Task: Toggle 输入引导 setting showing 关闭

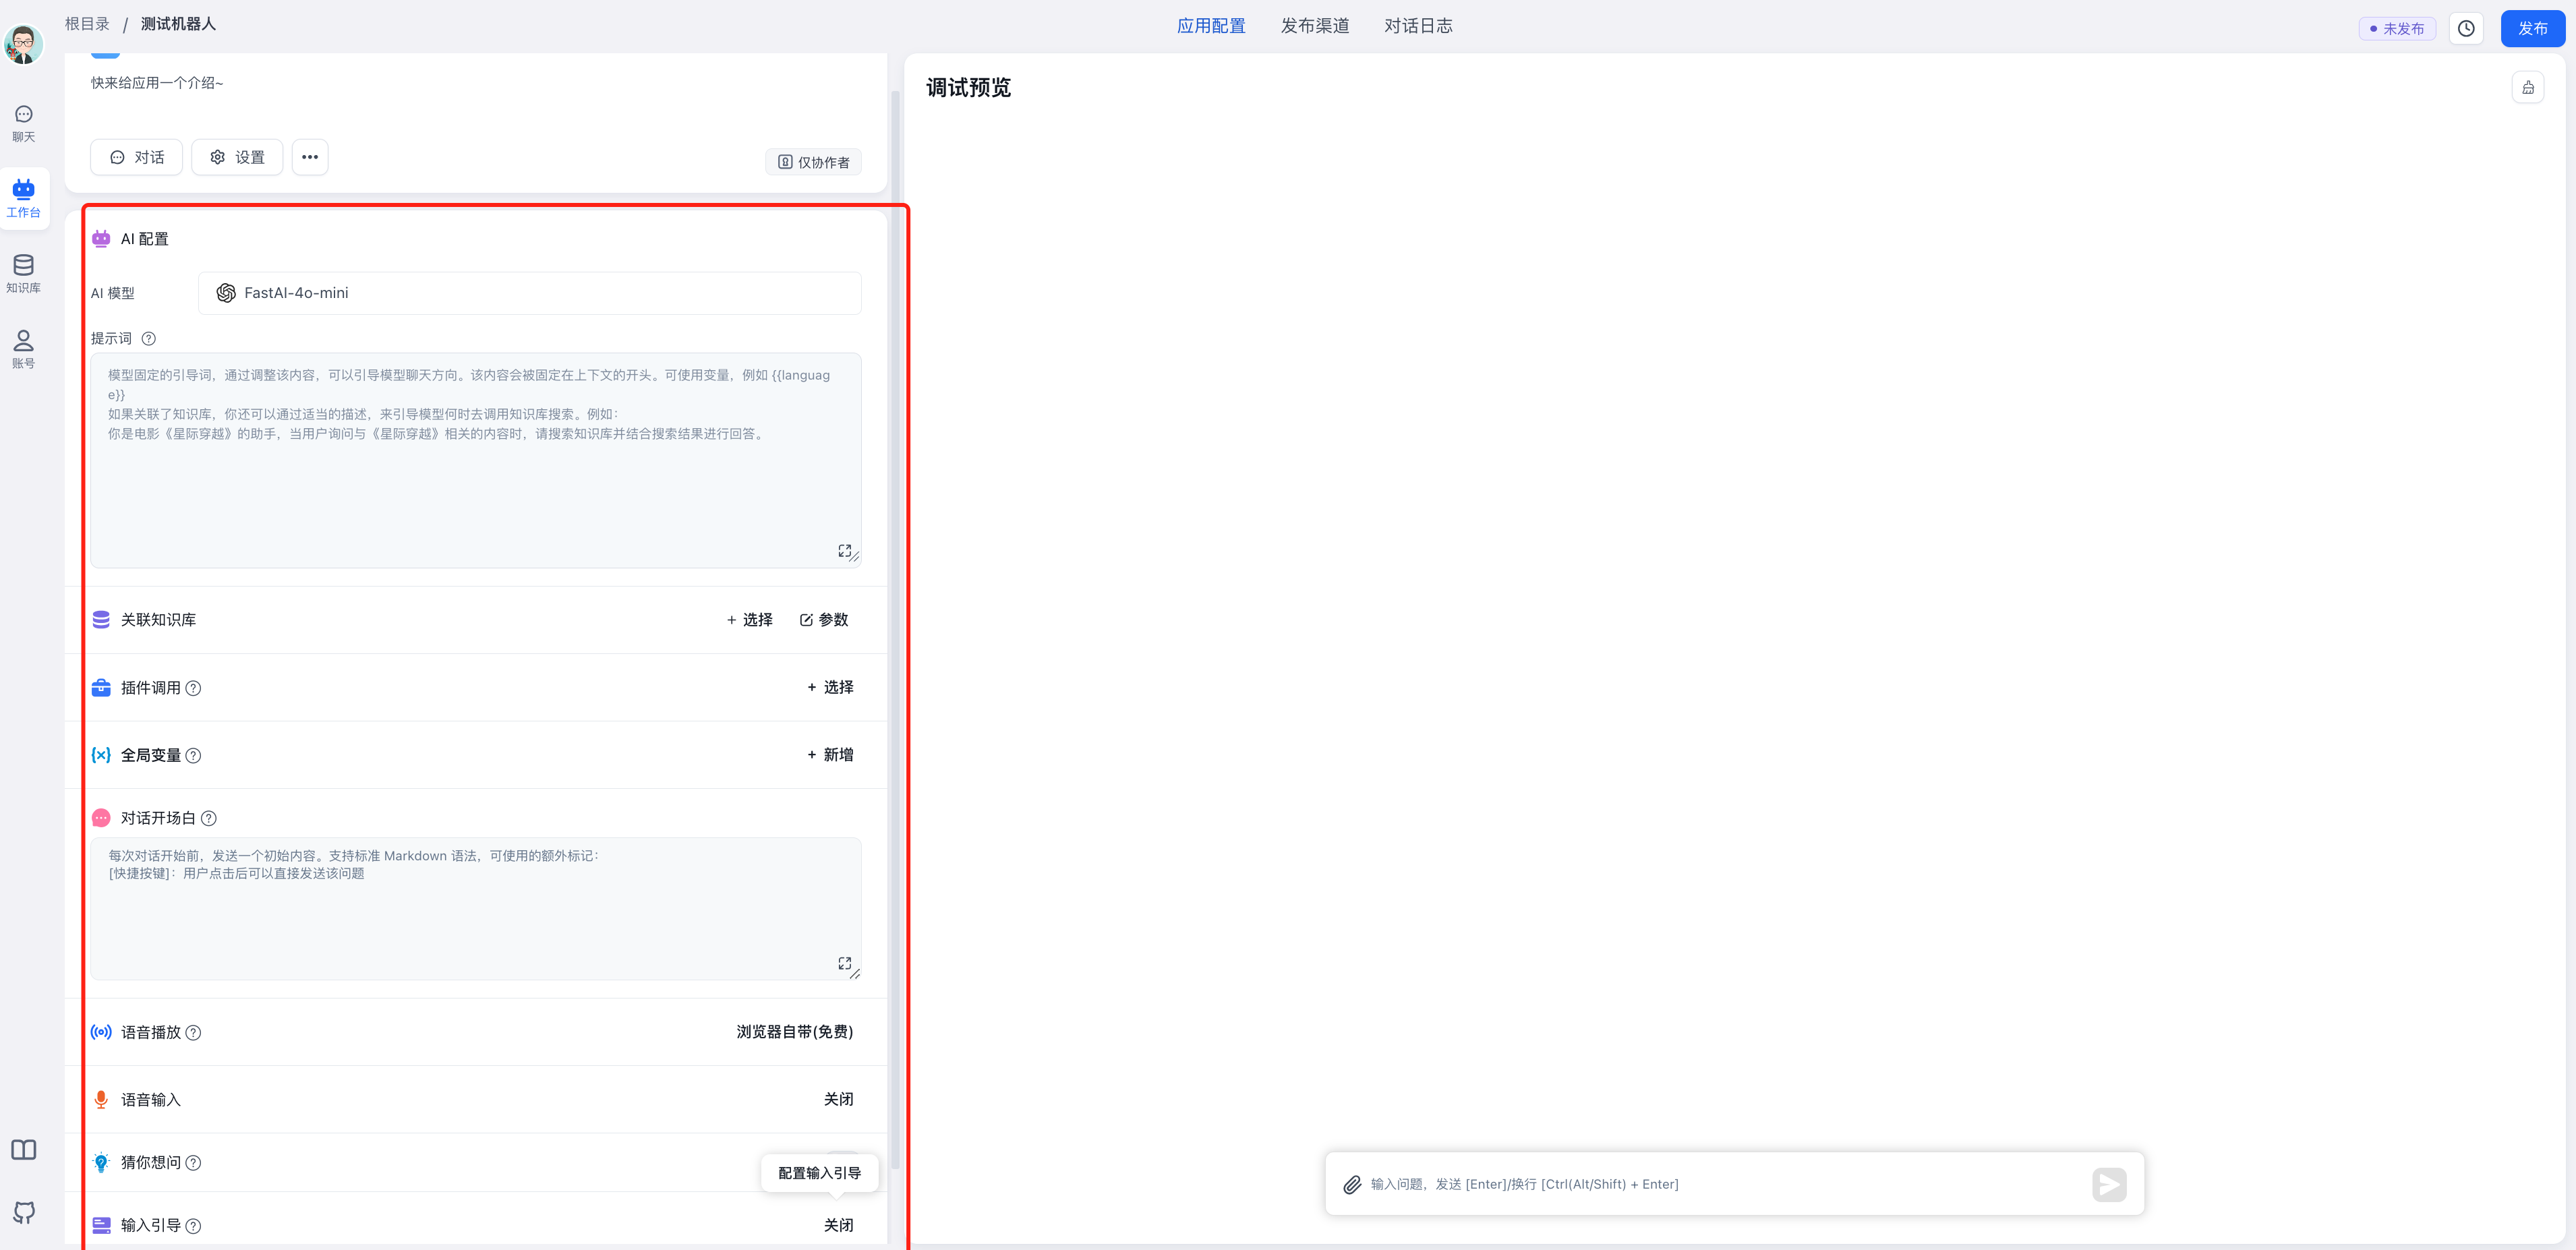Action: click(x=838, y=1225)
